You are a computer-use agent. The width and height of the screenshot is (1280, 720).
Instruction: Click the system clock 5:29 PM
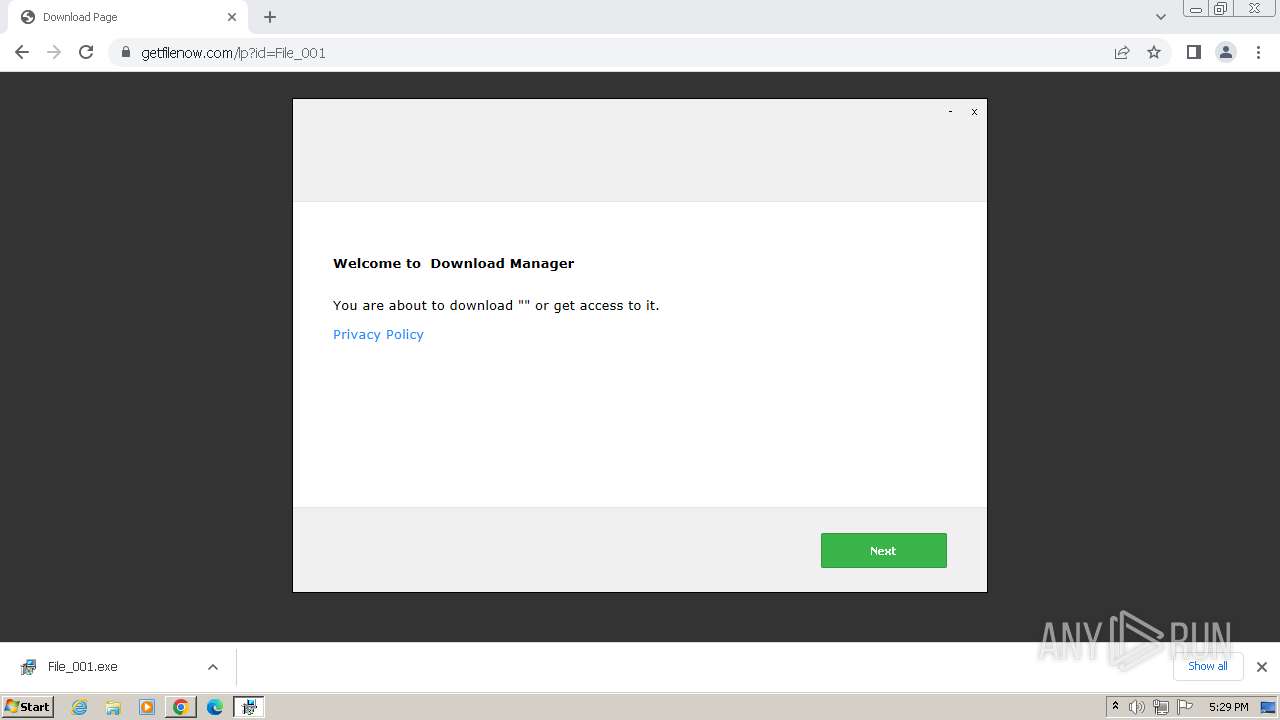coord(1228,707)
